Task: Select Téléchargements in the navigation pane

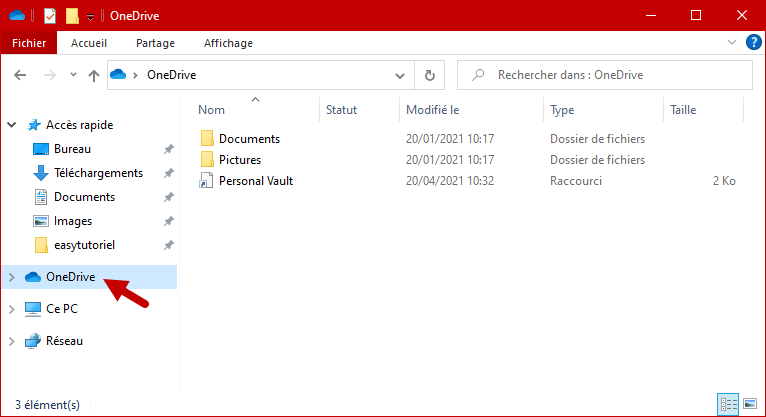Action: point(98,173)
